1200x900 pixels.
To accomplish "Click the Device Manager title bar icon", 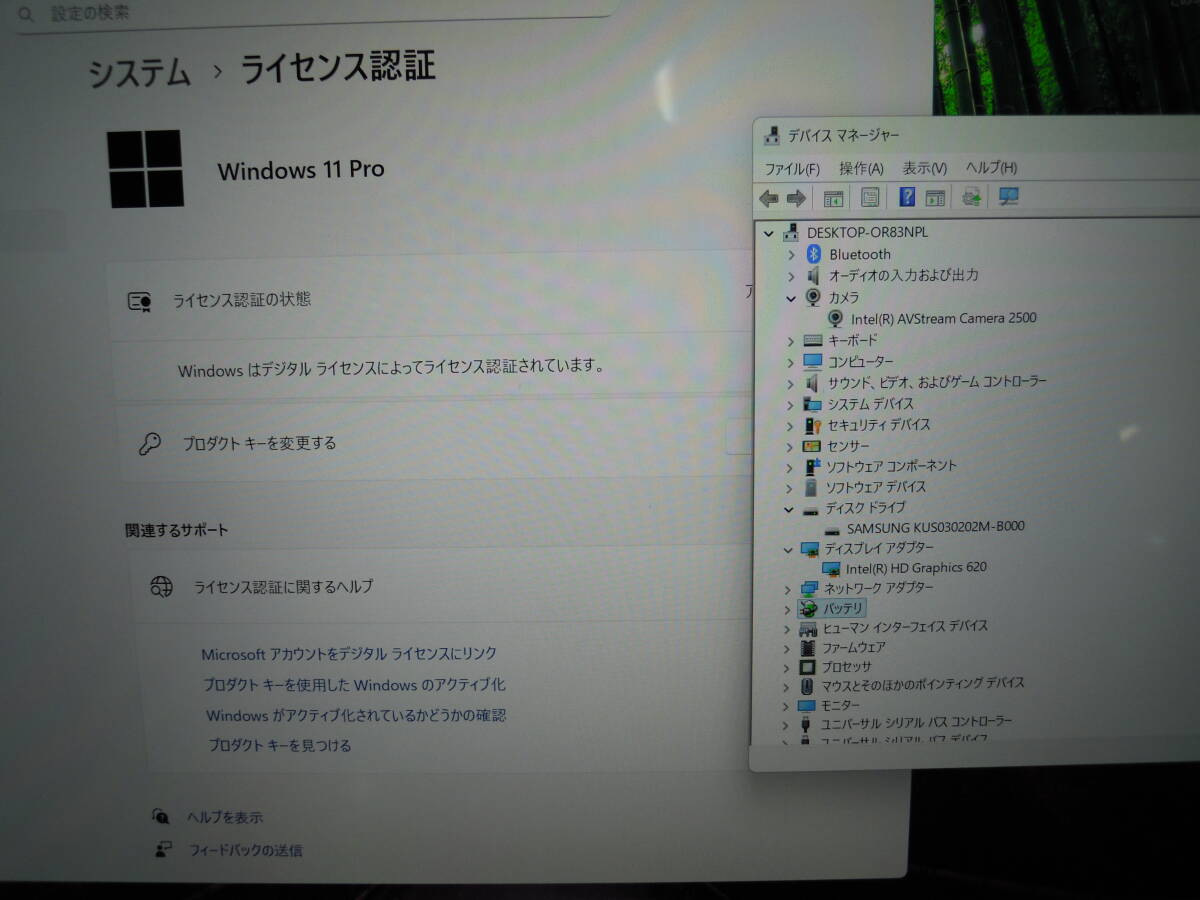I will coord(771,135).
